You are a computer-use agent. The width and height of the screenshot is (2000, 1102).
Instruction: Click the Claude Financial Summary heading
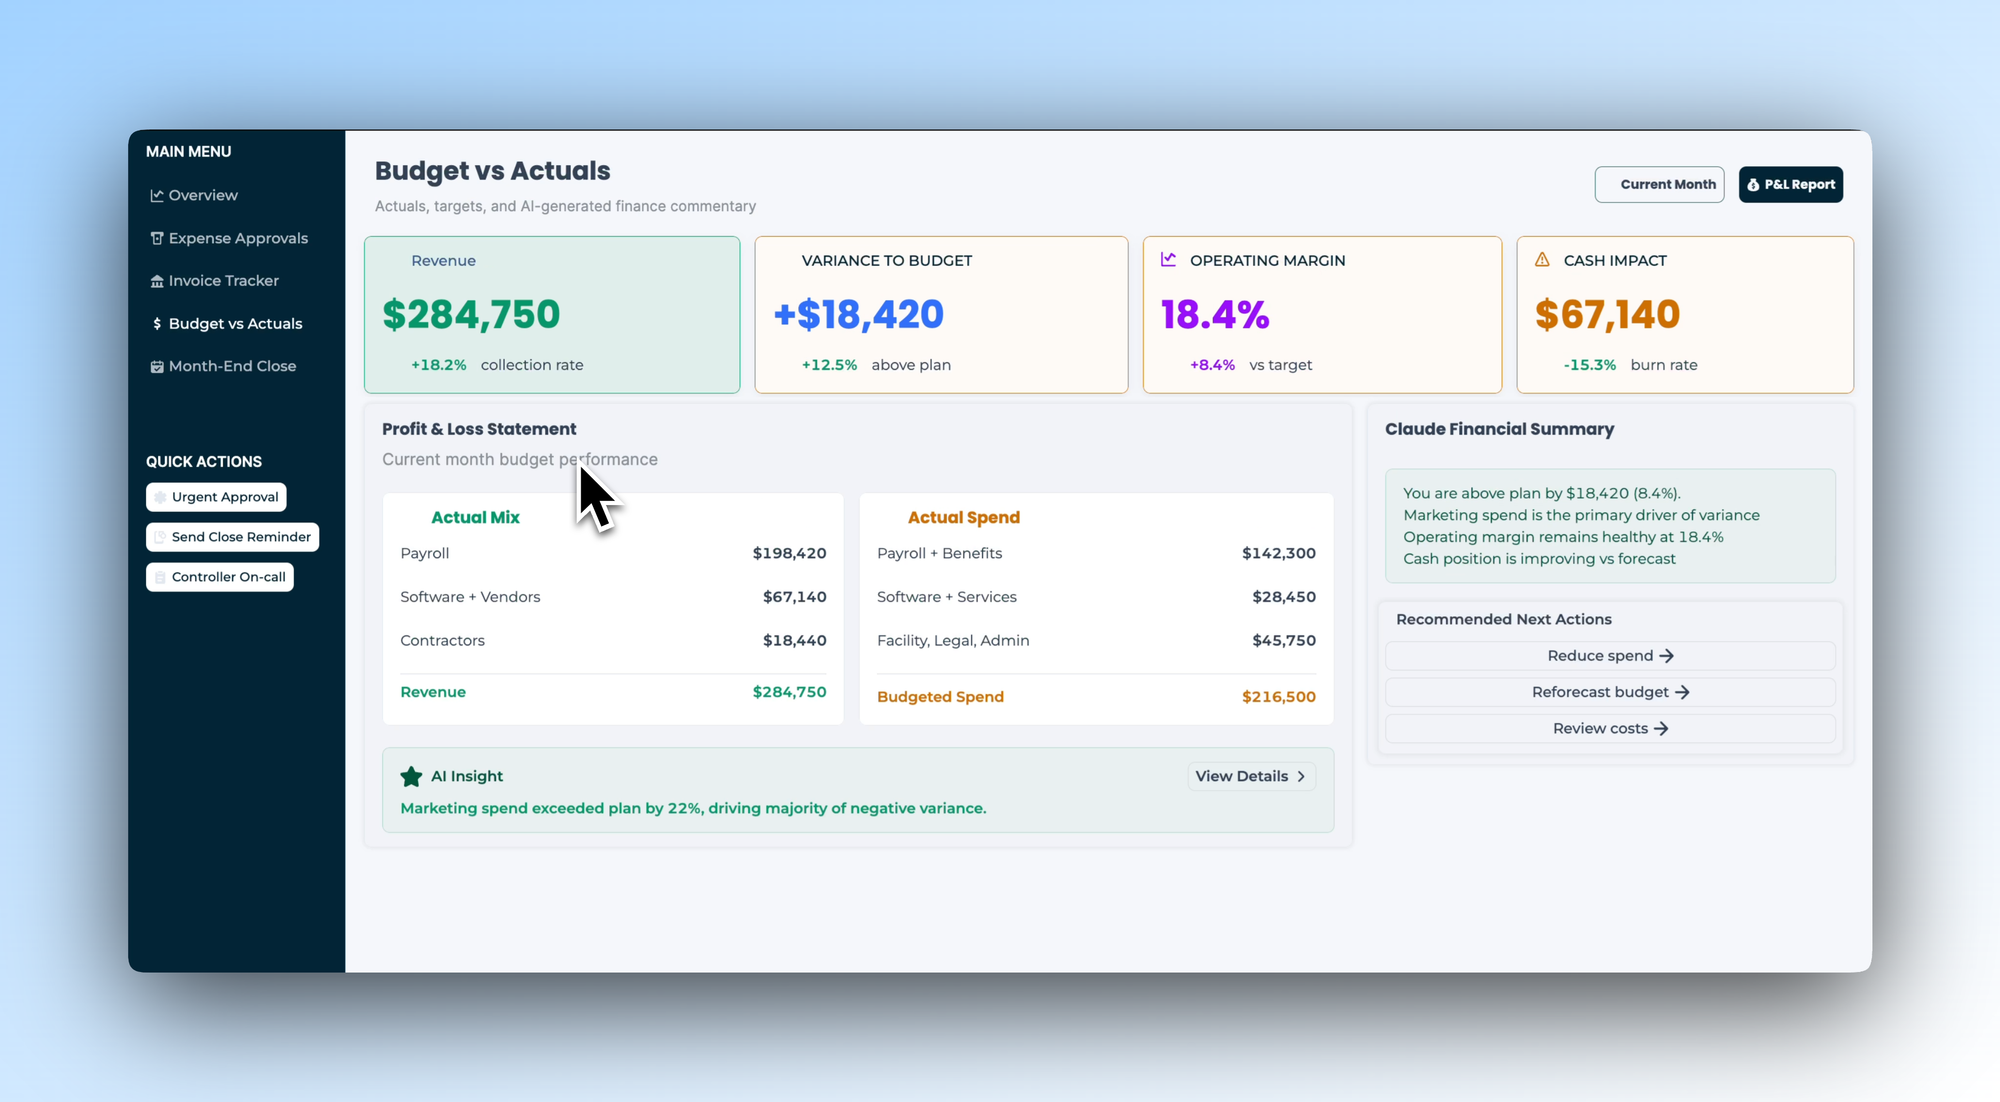click(1499, 430)
